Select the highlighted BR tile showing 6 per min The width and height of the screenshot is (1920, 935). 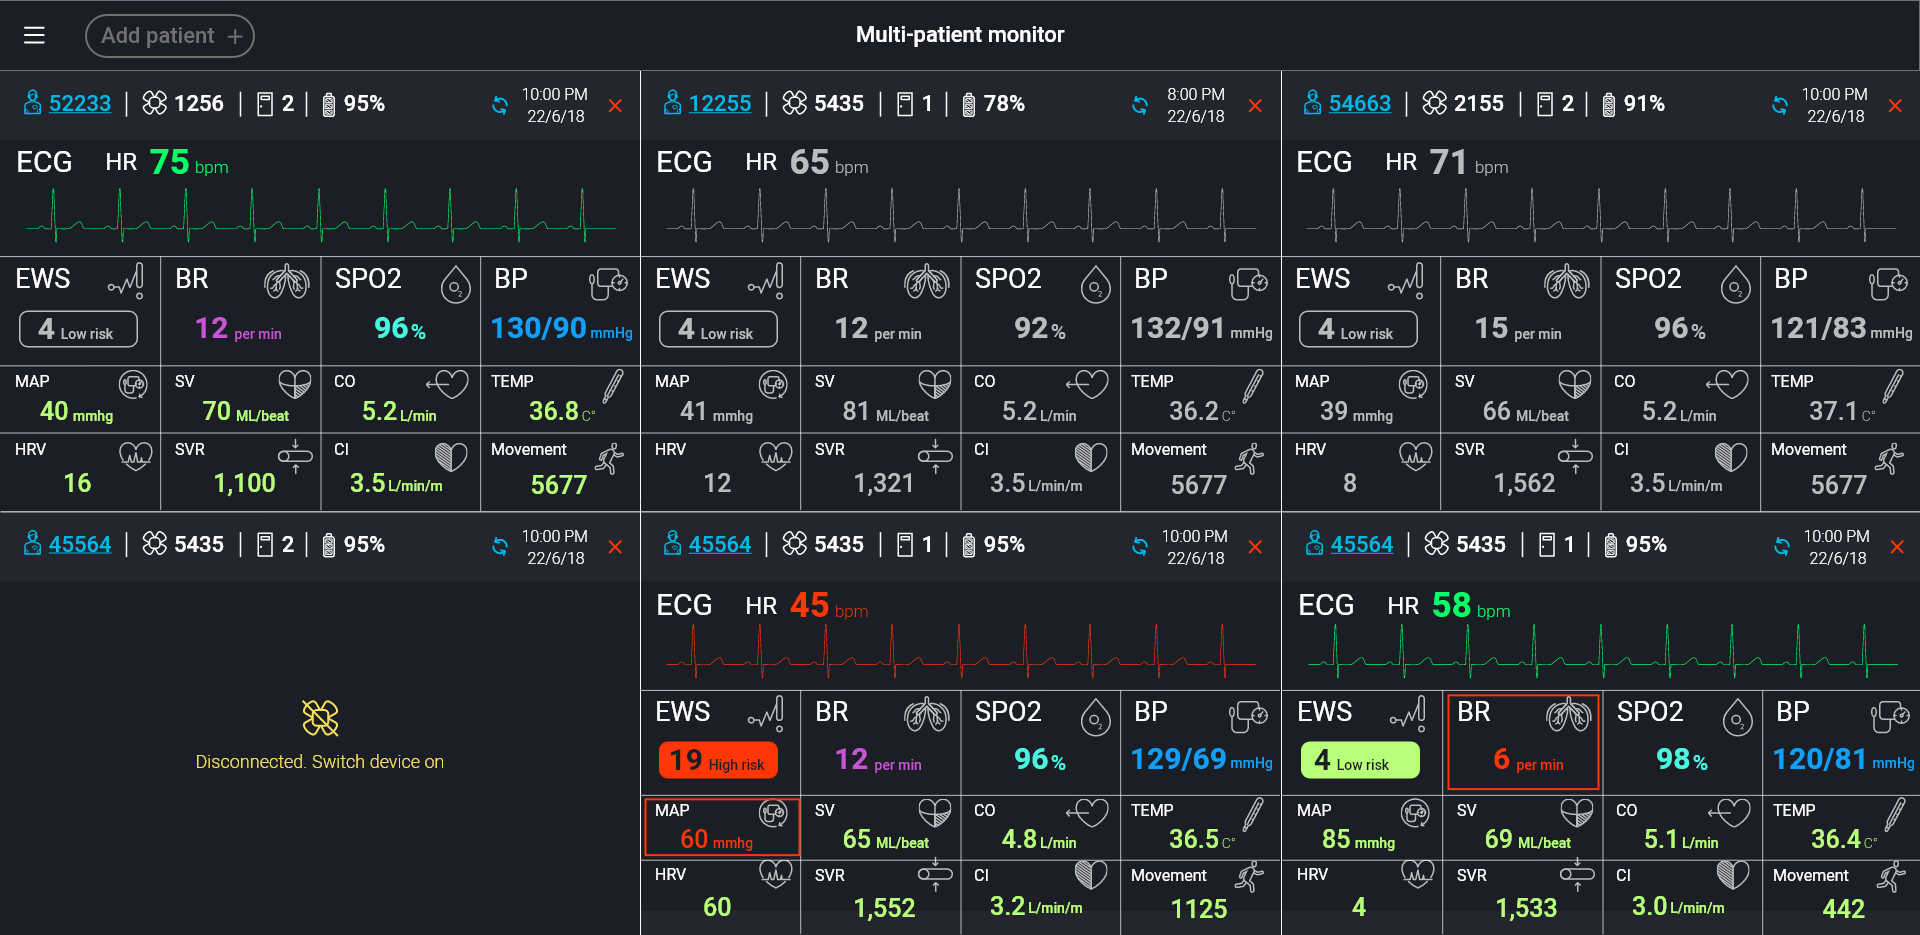click(1522, 741)
